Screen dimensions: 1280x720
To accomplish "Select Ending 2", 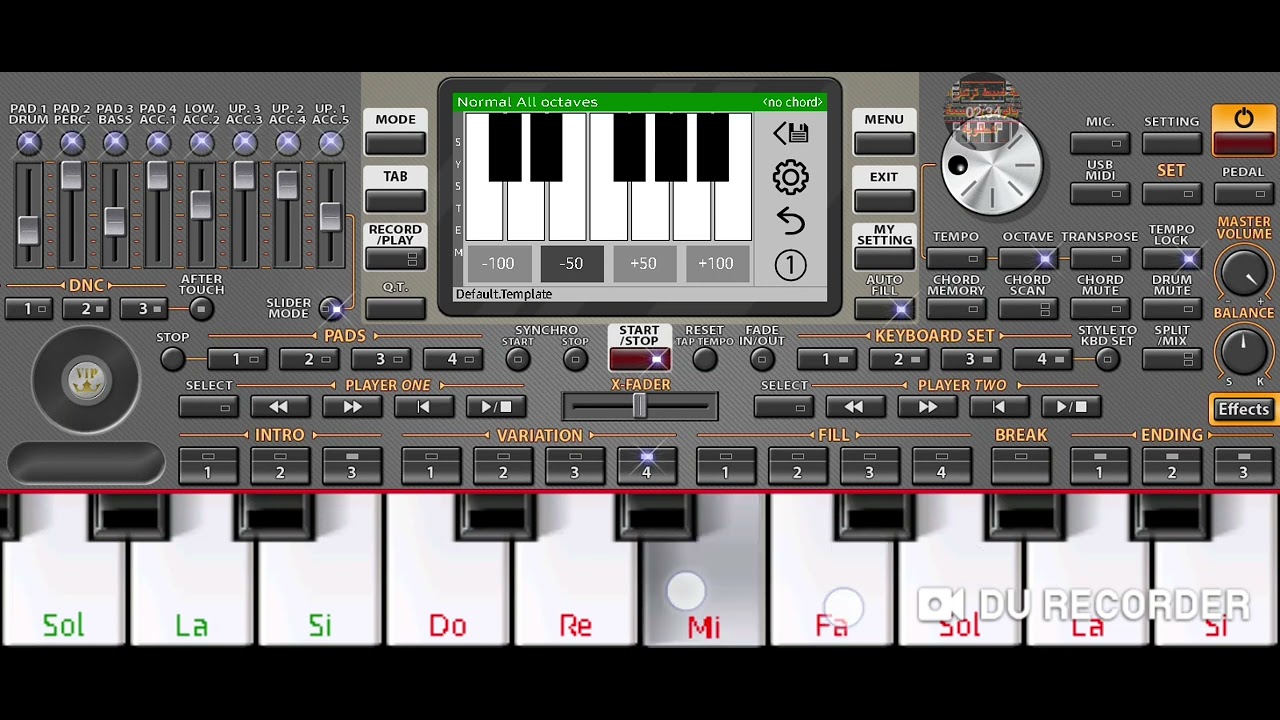I will pyautogui.click(x=1172, y=466).
